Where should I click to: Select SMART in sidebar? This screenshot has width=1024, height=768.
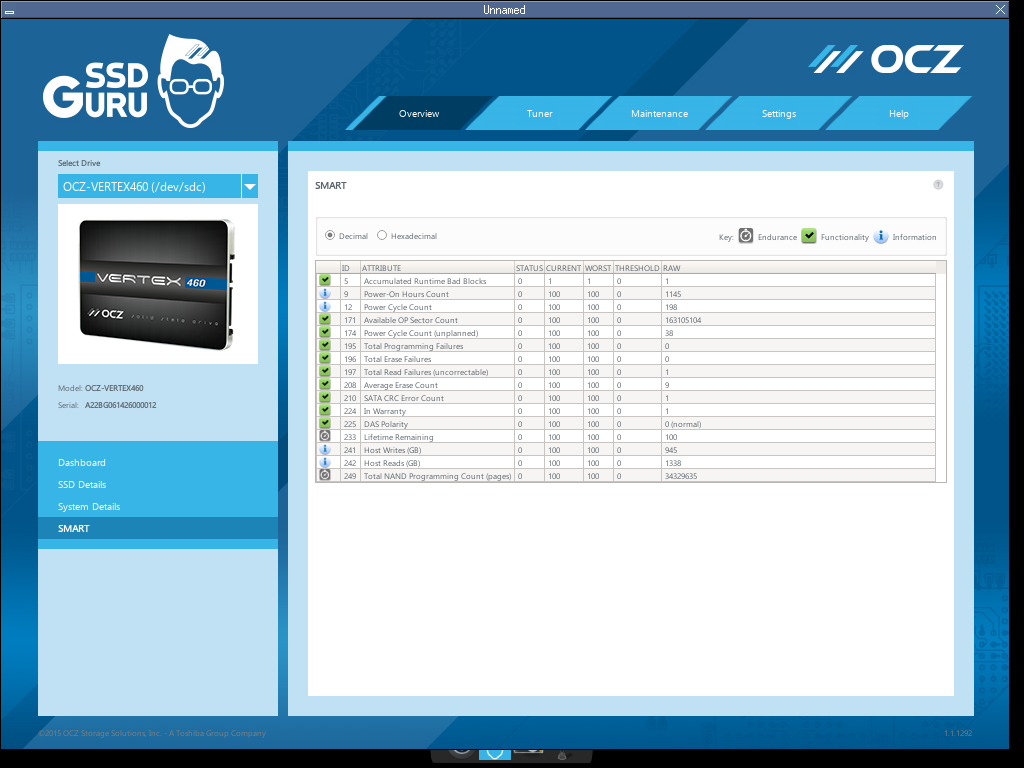(x=158, y=528)
